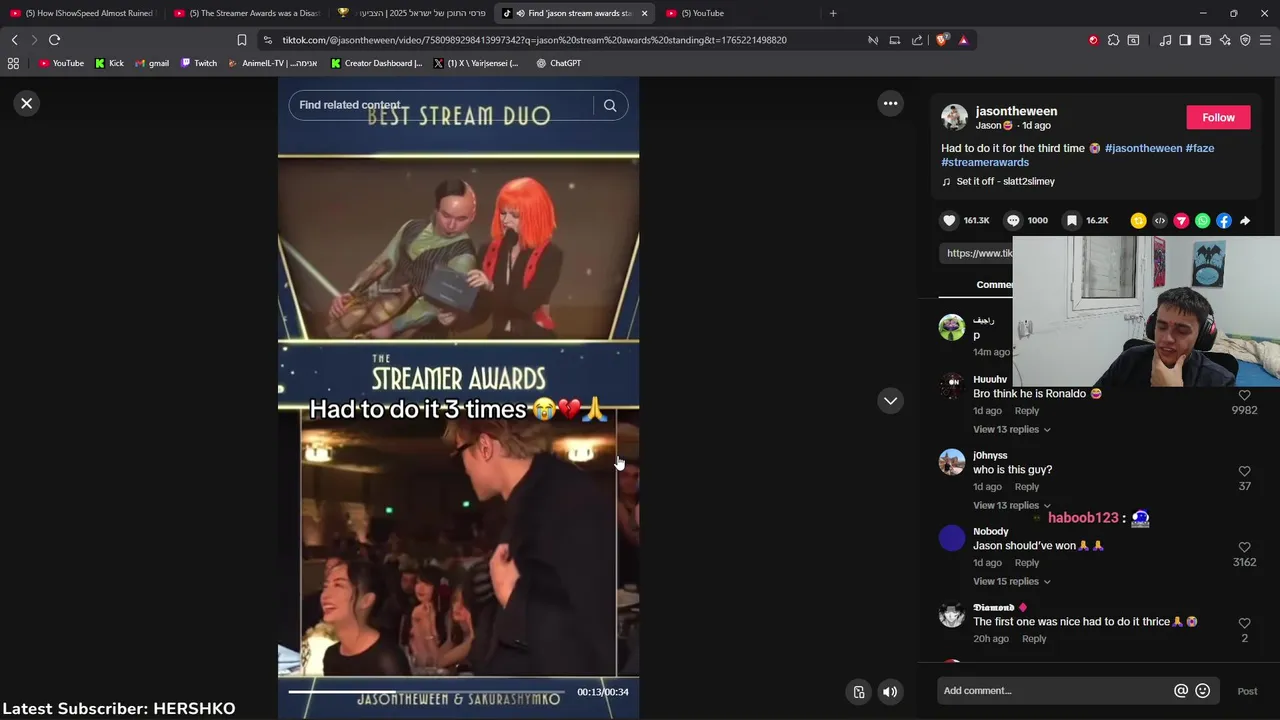1280x720 pixels.
Task: Close the TikTok video viewer with X
Action: [27, 103]
